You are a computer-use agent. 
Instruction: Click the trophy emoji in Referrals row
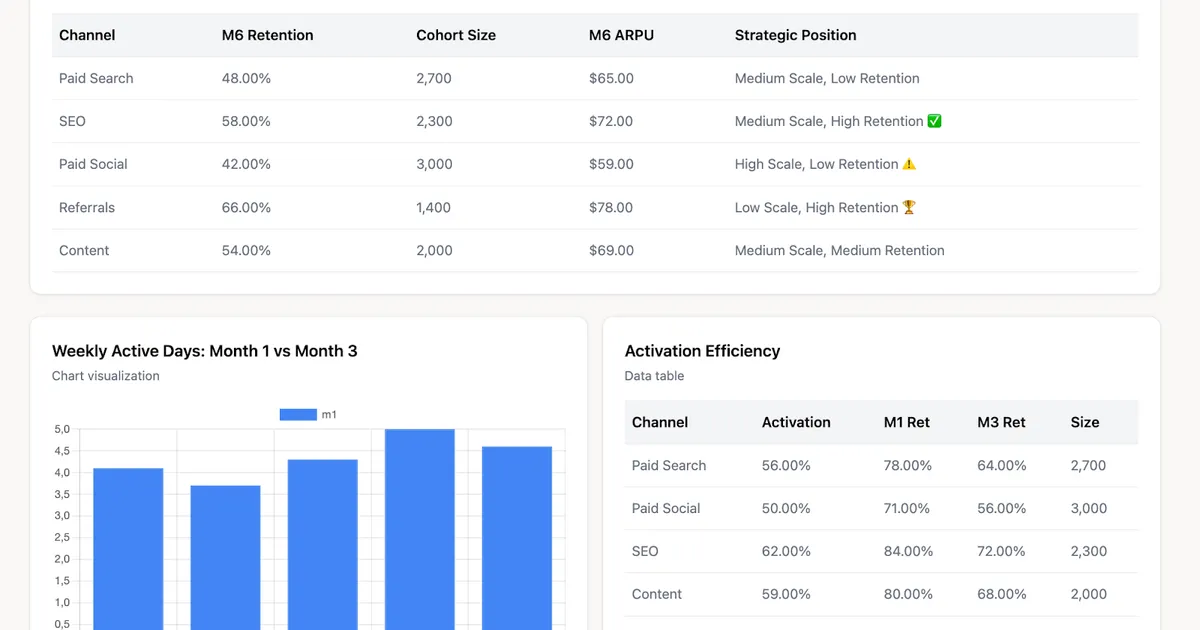coord(909,207)
